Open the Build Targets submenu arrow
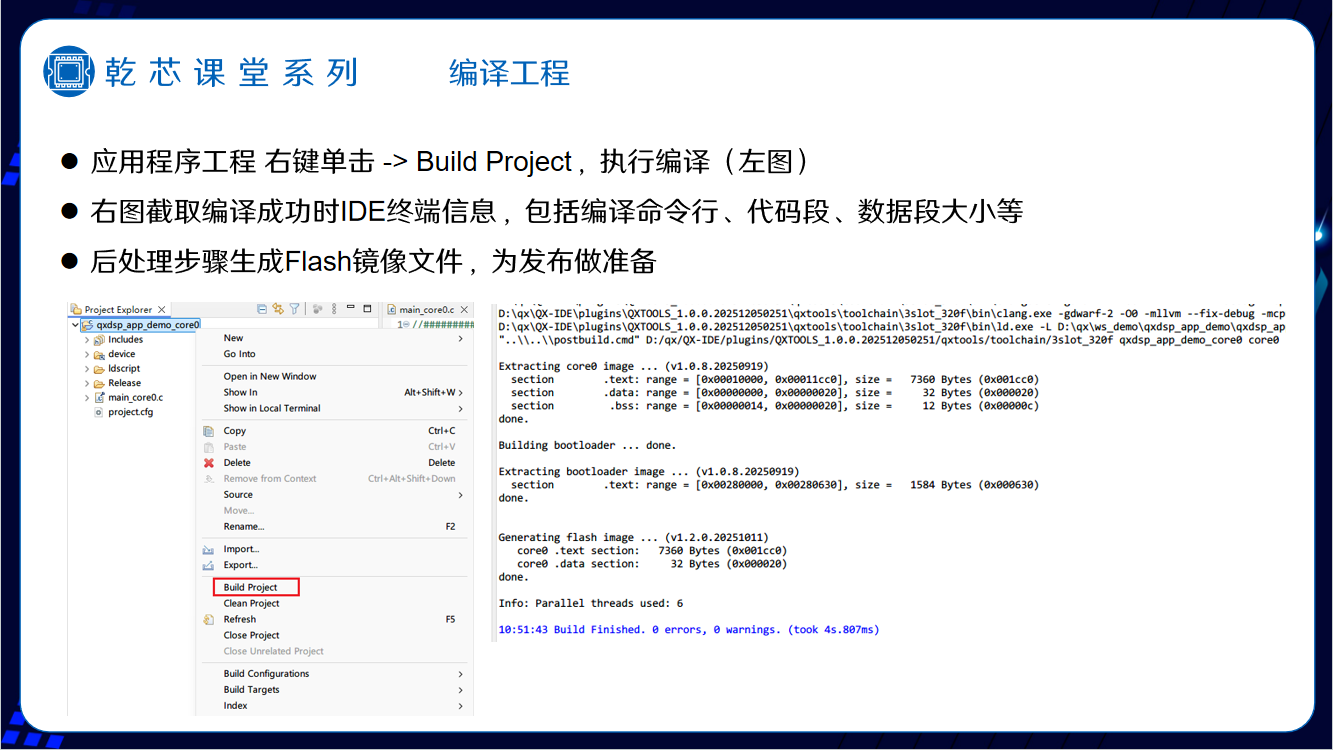This screenshot has width=1333, height=750. pos(460,690)
